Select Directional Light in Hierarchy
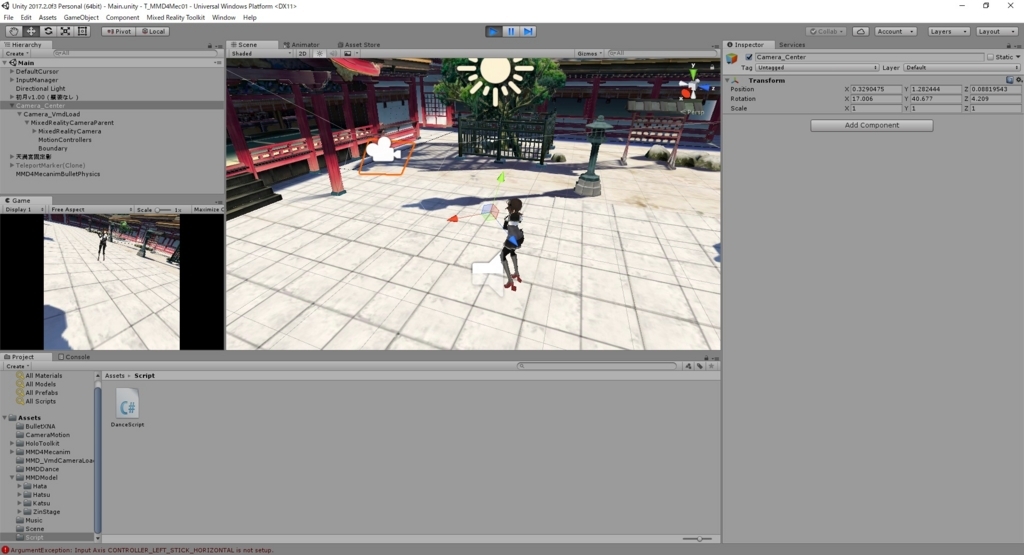 coord(40,89)
